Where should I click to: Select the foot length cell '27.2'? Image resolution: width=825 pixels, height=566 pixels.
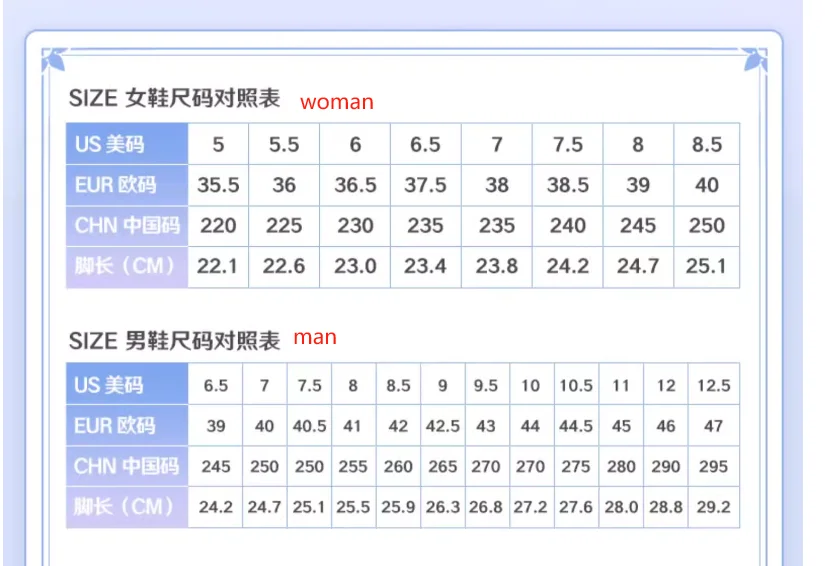[x=530, y=507]
